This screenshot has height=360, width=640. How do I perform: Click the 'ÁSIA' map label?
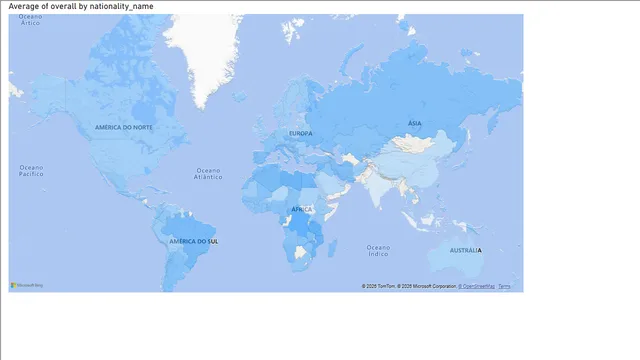[x=414, y=123]
